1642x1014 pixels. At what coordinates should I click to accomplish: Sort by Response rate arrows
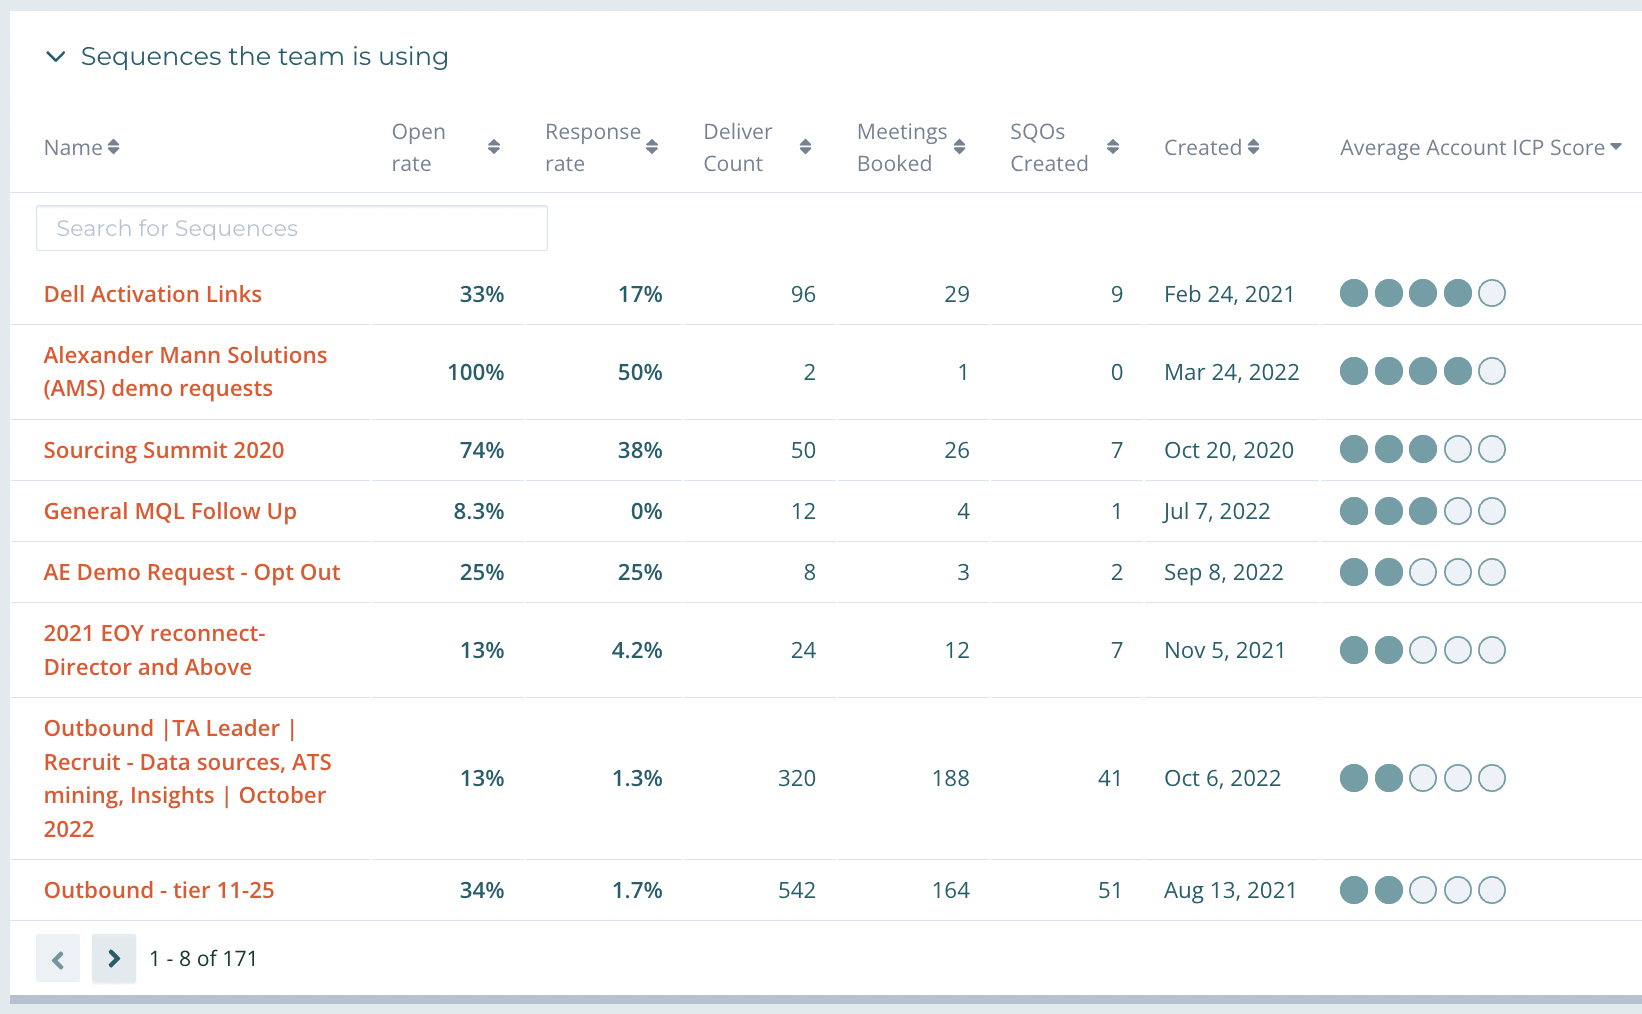[652, 147]
